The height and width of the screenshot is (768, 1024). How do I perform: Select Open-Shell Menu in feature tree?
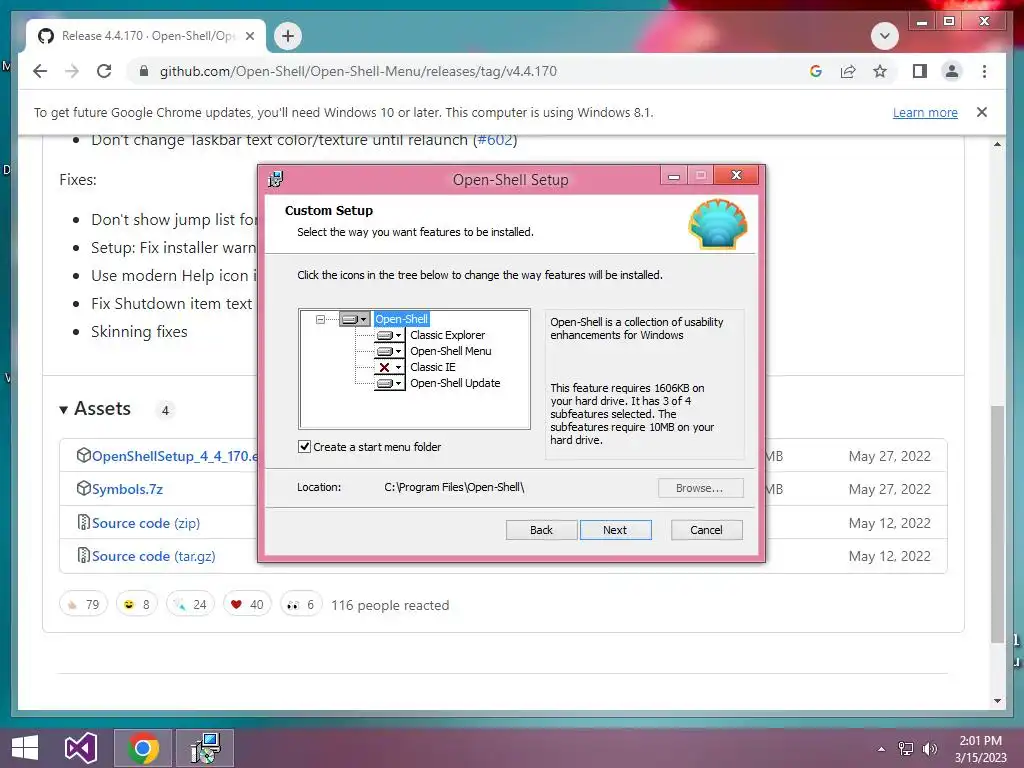click(x=451, y=351)
